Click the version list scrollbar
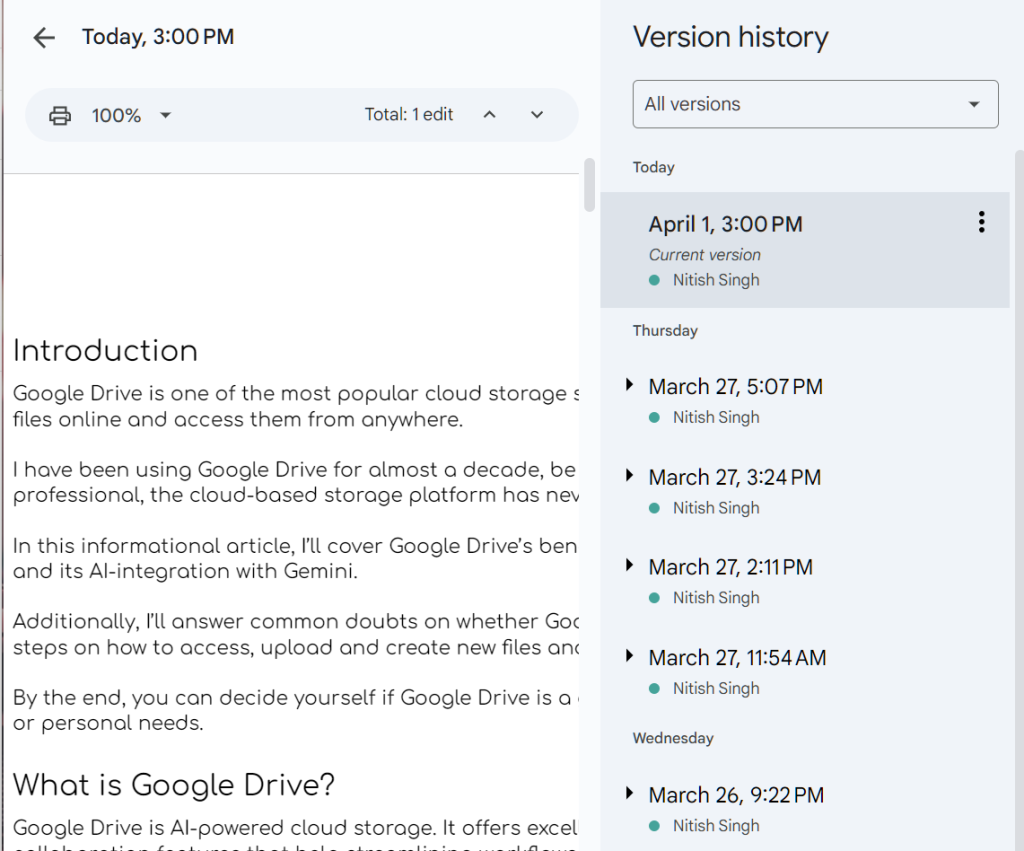This screenshot has height=851, width=1024. coord(1019,500)
